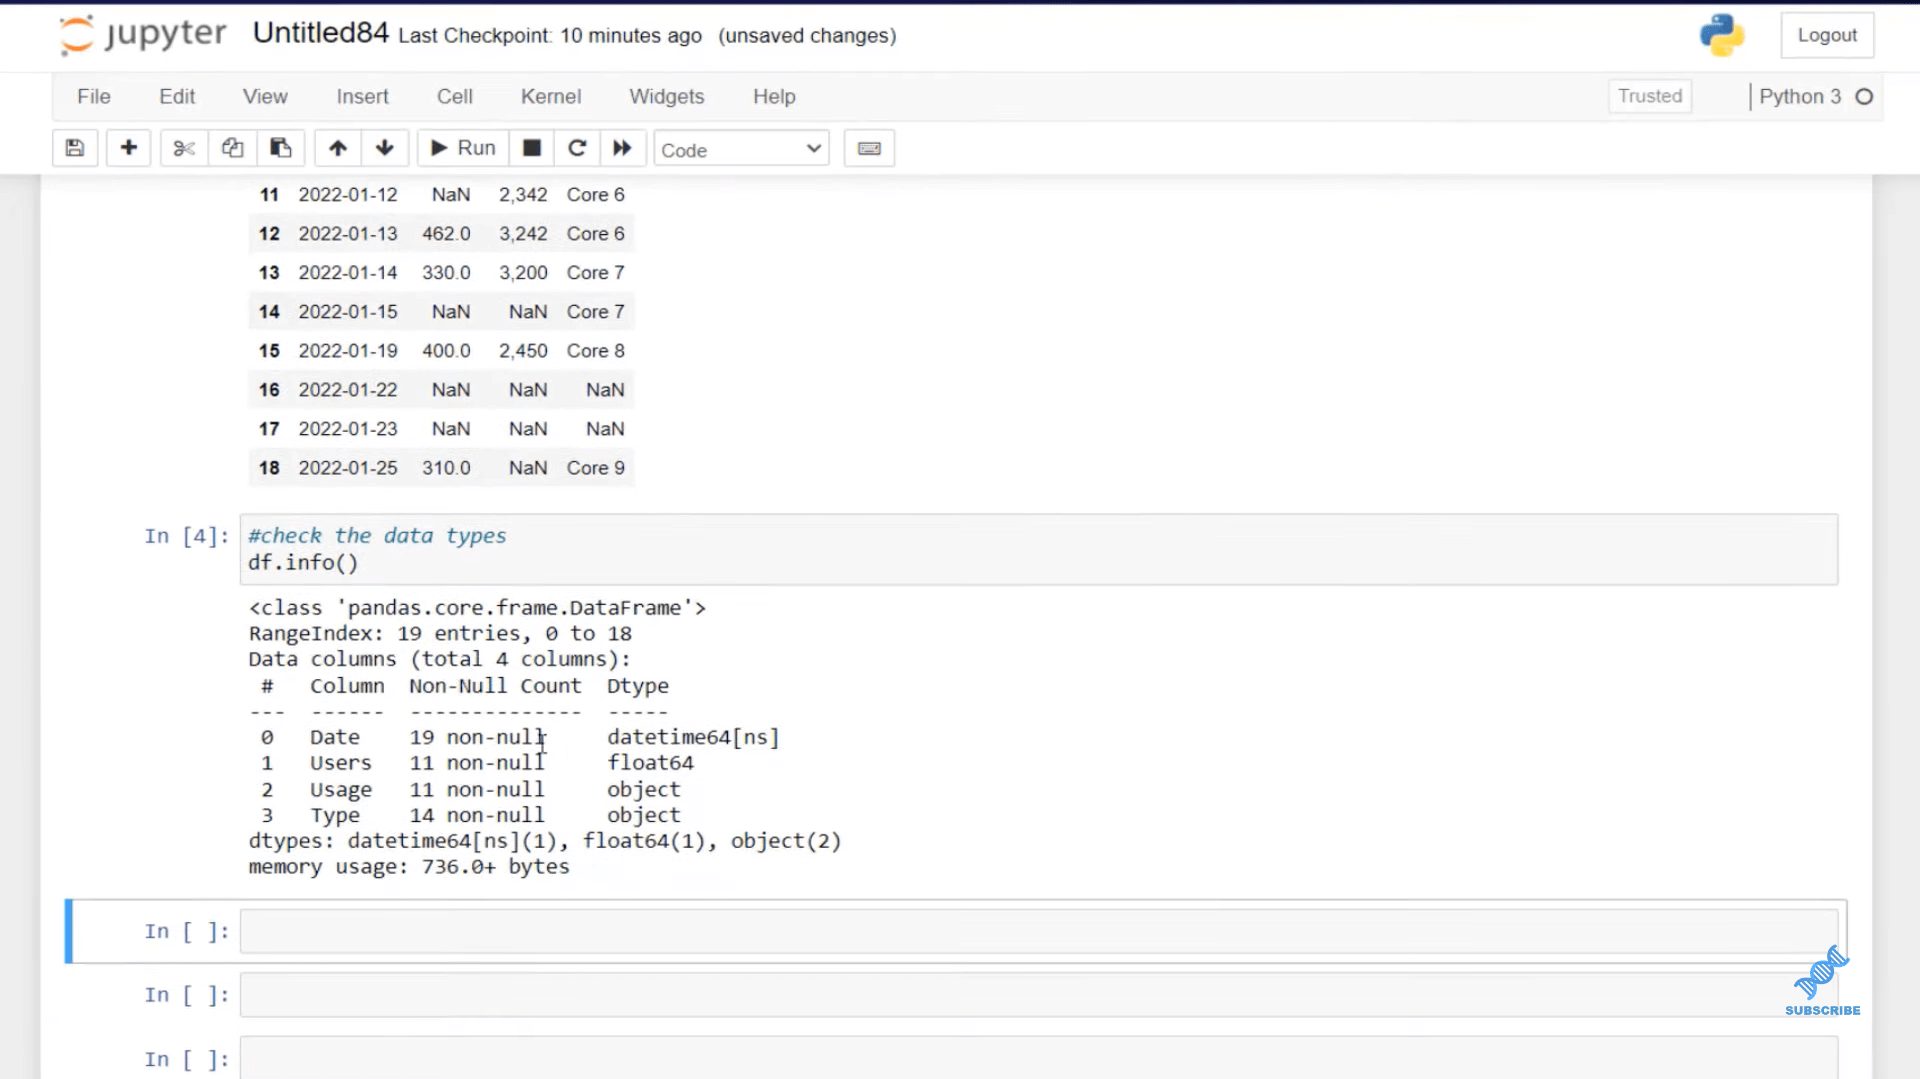Interrupt the kernel with the stop icon
Screen dimensions: 1920x1079
(x=532, y=148)
